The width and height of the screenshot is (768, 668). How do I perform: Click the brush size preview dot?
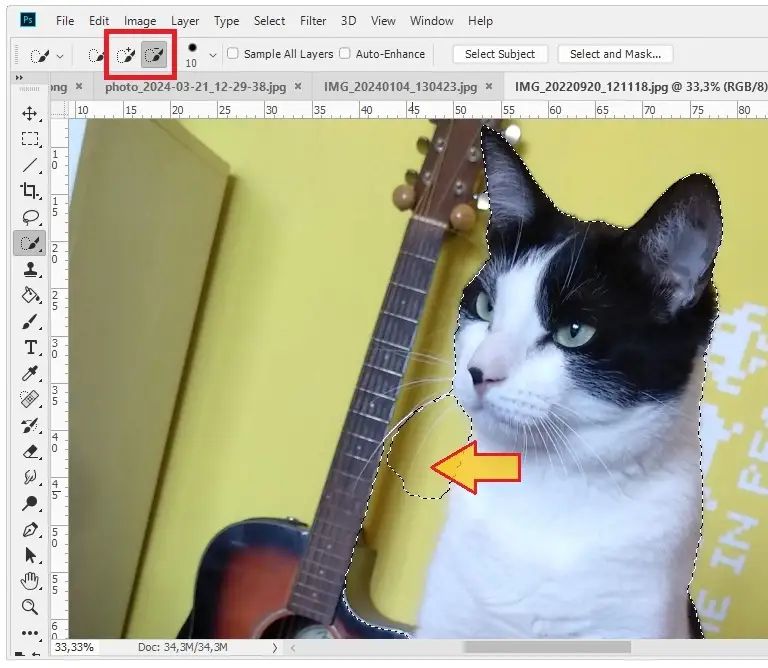coord(192,48)
